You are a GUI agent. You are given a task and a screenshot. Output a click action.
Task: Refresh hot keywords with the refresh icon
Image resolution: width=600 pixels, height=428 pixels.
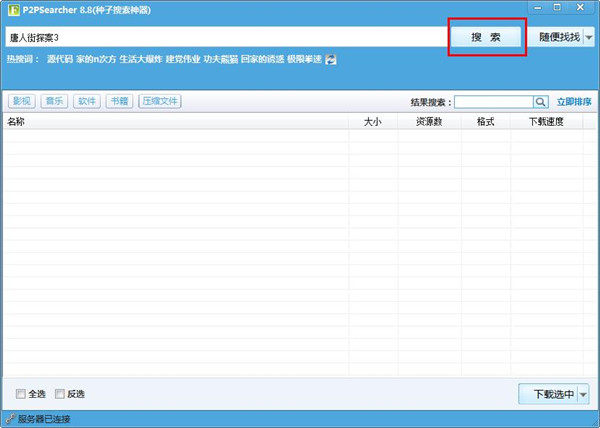(x=331, y=59)
